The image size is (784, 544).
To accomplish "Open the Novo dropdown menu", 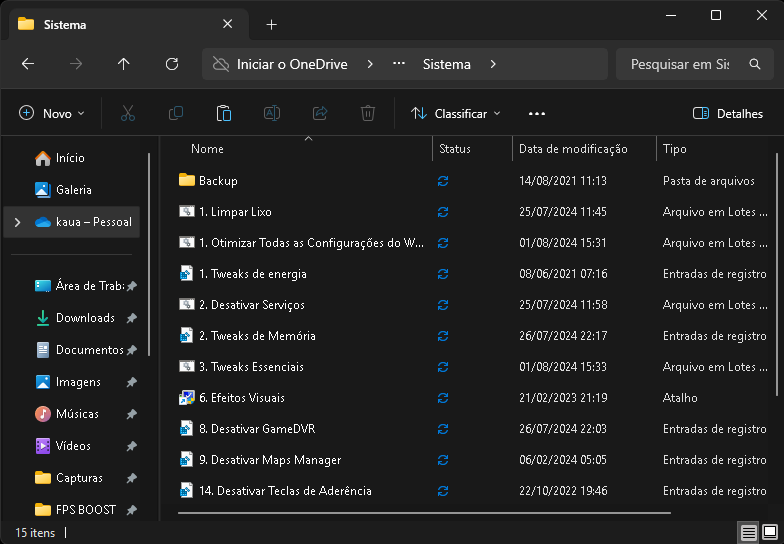I will point(52,114).
